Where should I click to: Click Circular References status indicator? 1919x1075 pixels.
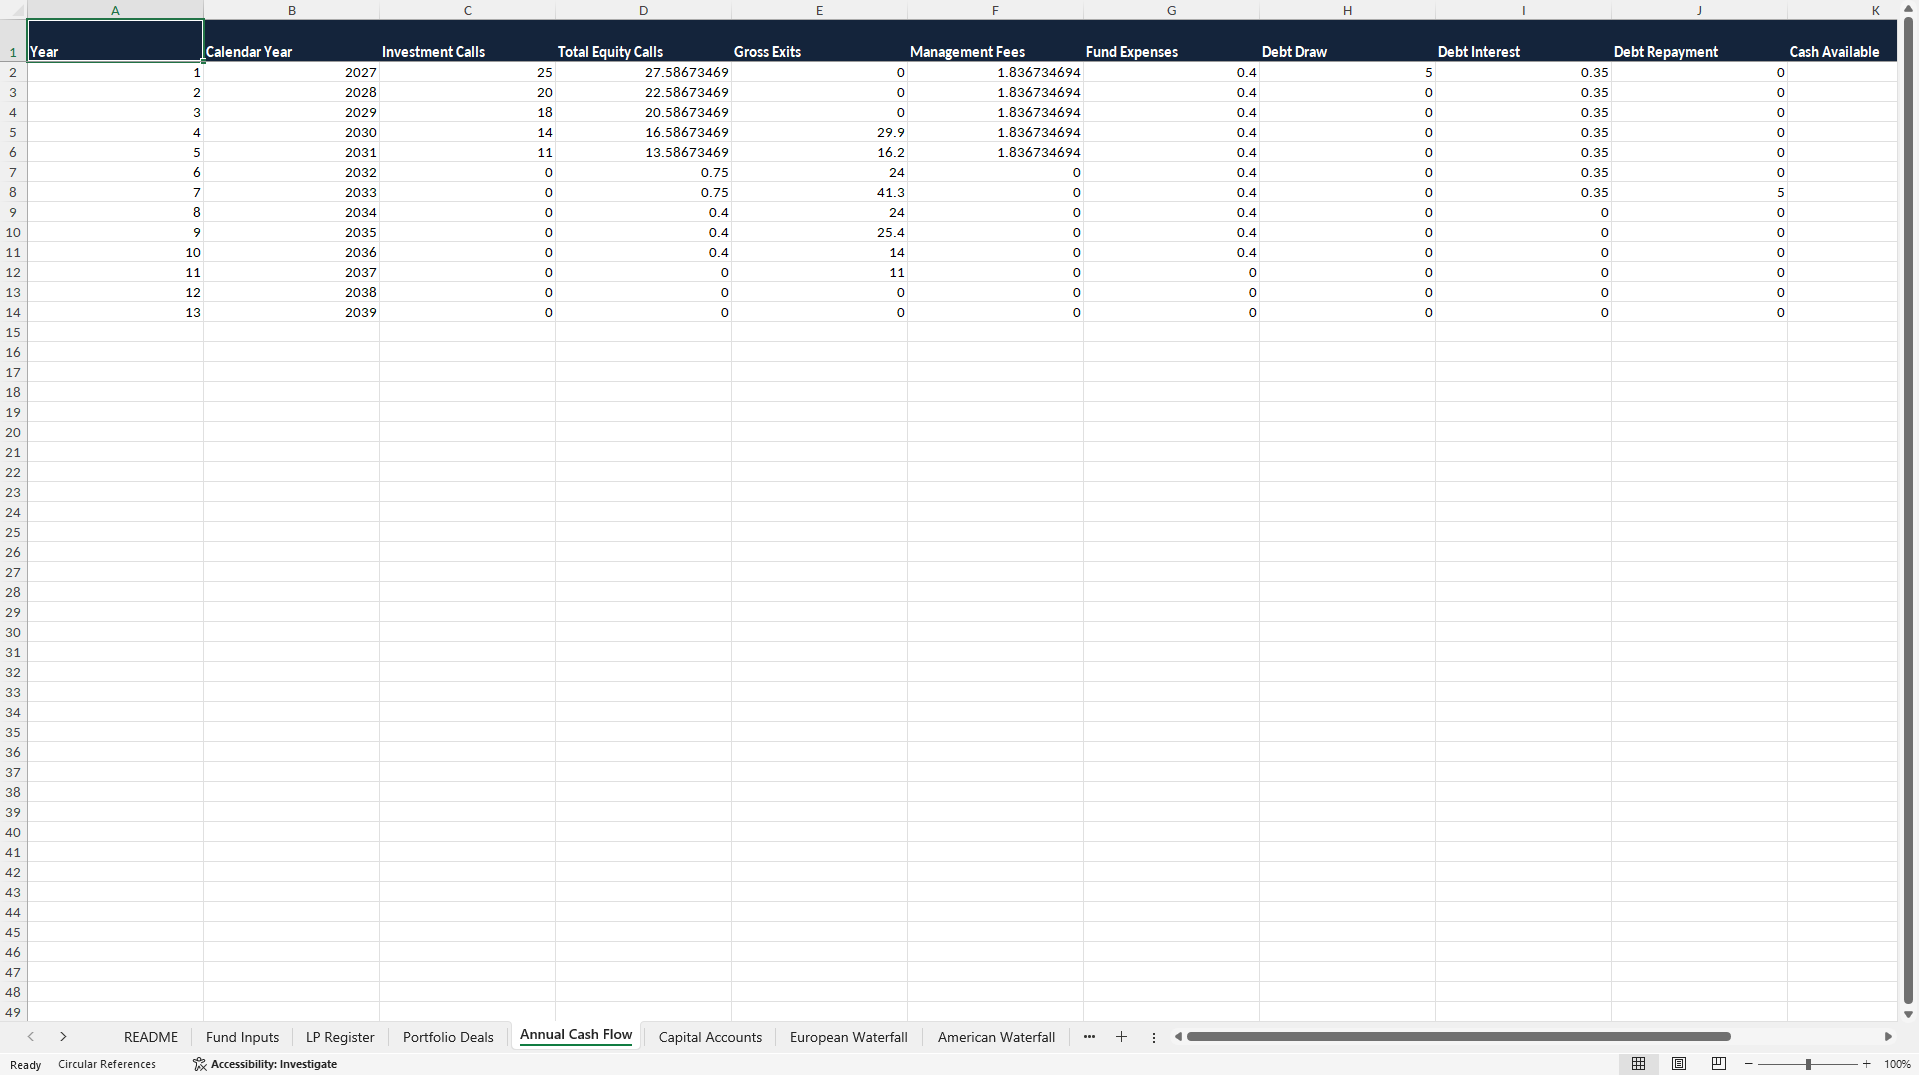(107, 1064)
